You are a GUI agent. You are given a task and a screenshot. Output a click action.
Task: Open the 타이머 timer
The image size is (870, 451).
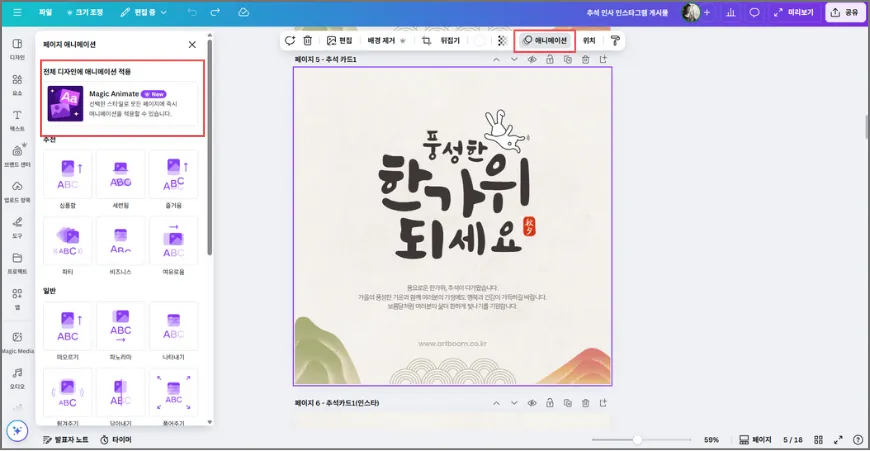pos(116,439)
